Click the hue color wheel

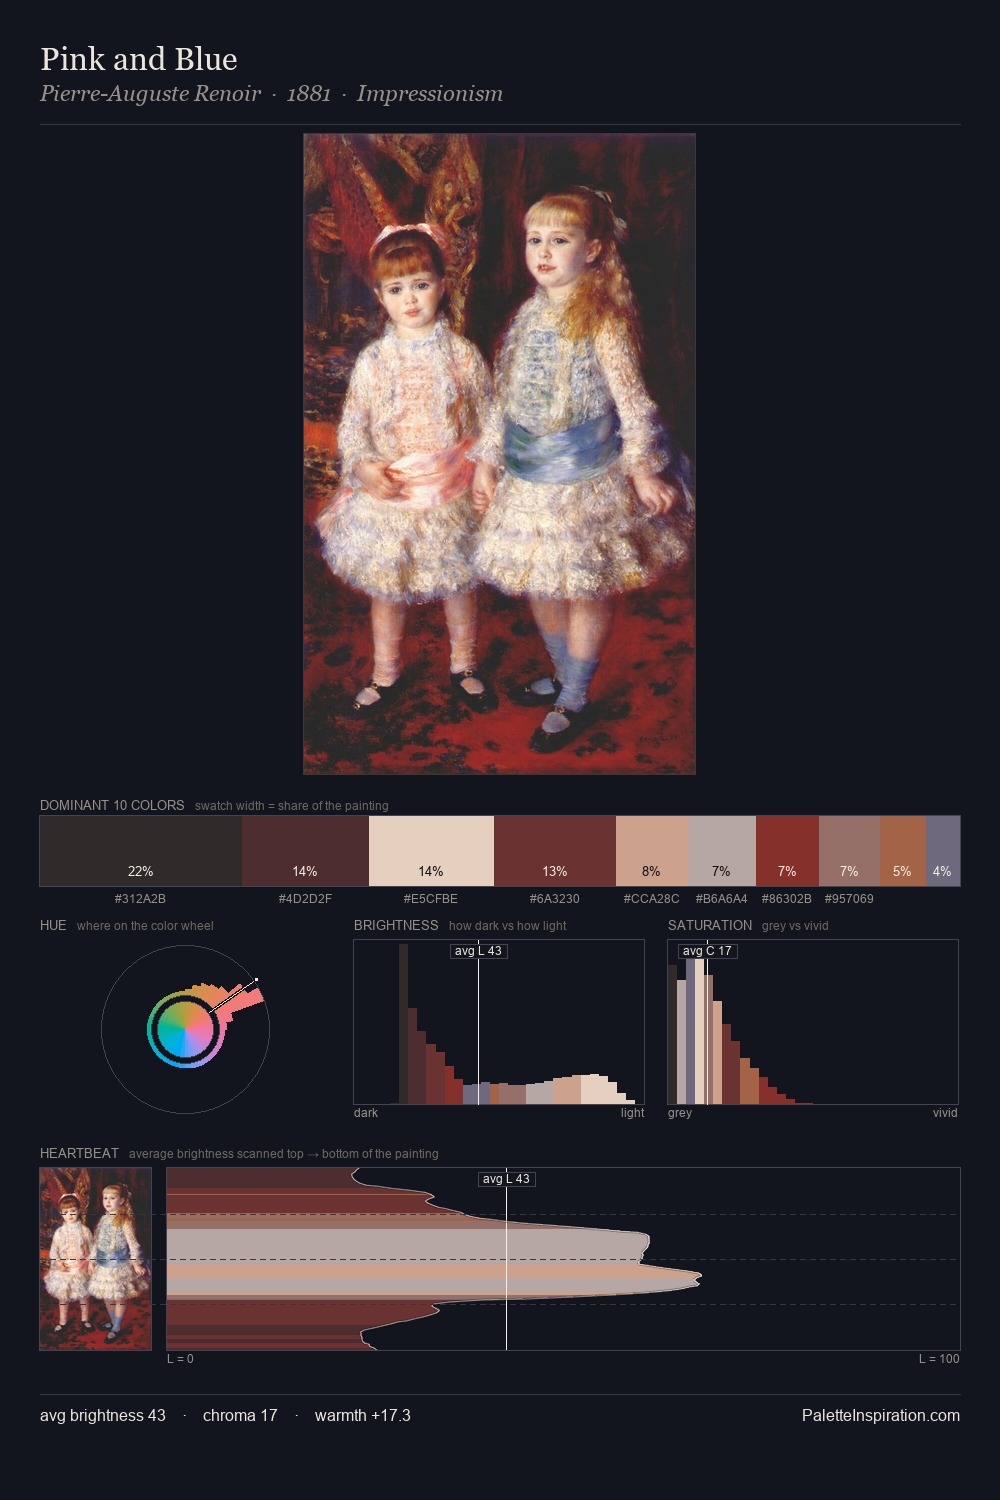[185, 1029]
